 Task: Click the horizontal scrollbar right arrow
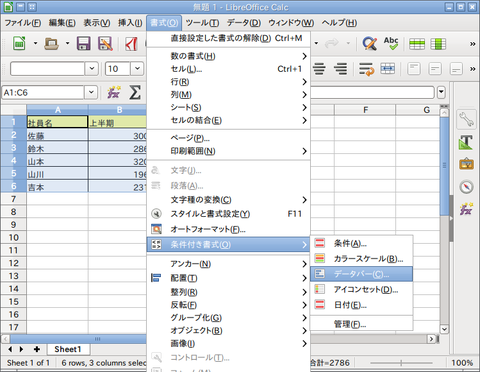pyautogui.click(x=431, y=339)
